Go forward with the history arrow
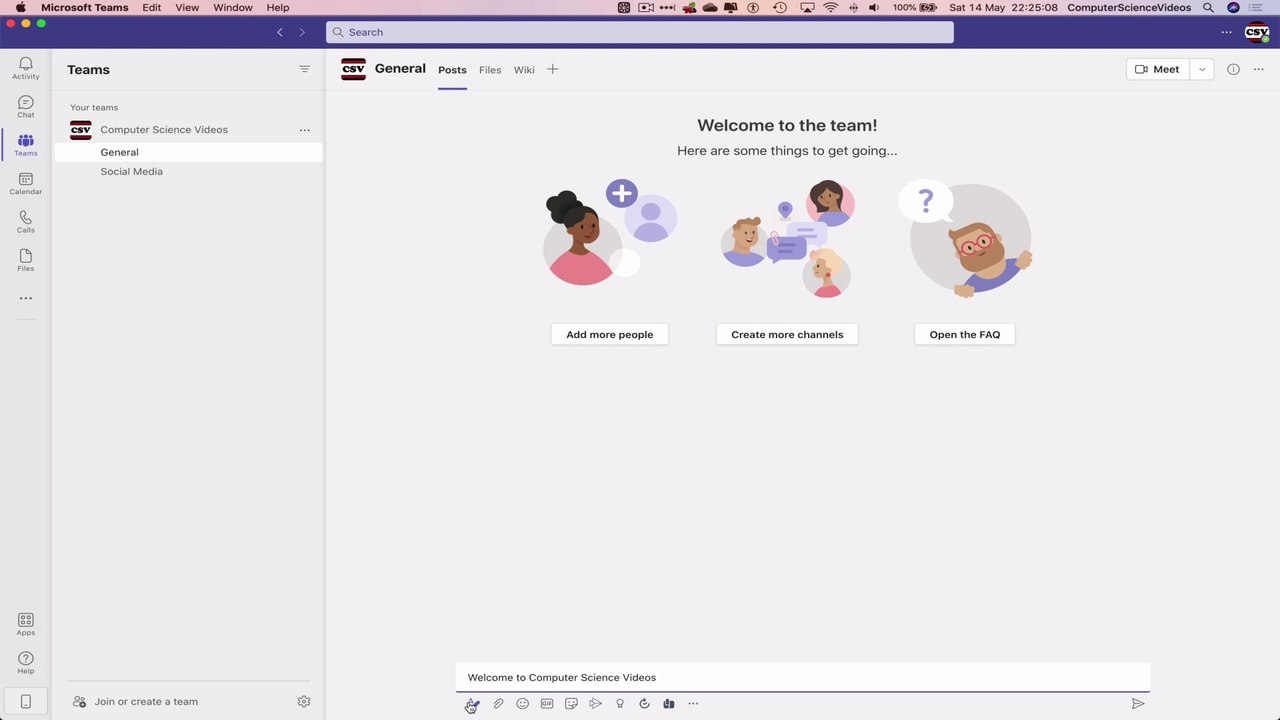 coord(302,32)
